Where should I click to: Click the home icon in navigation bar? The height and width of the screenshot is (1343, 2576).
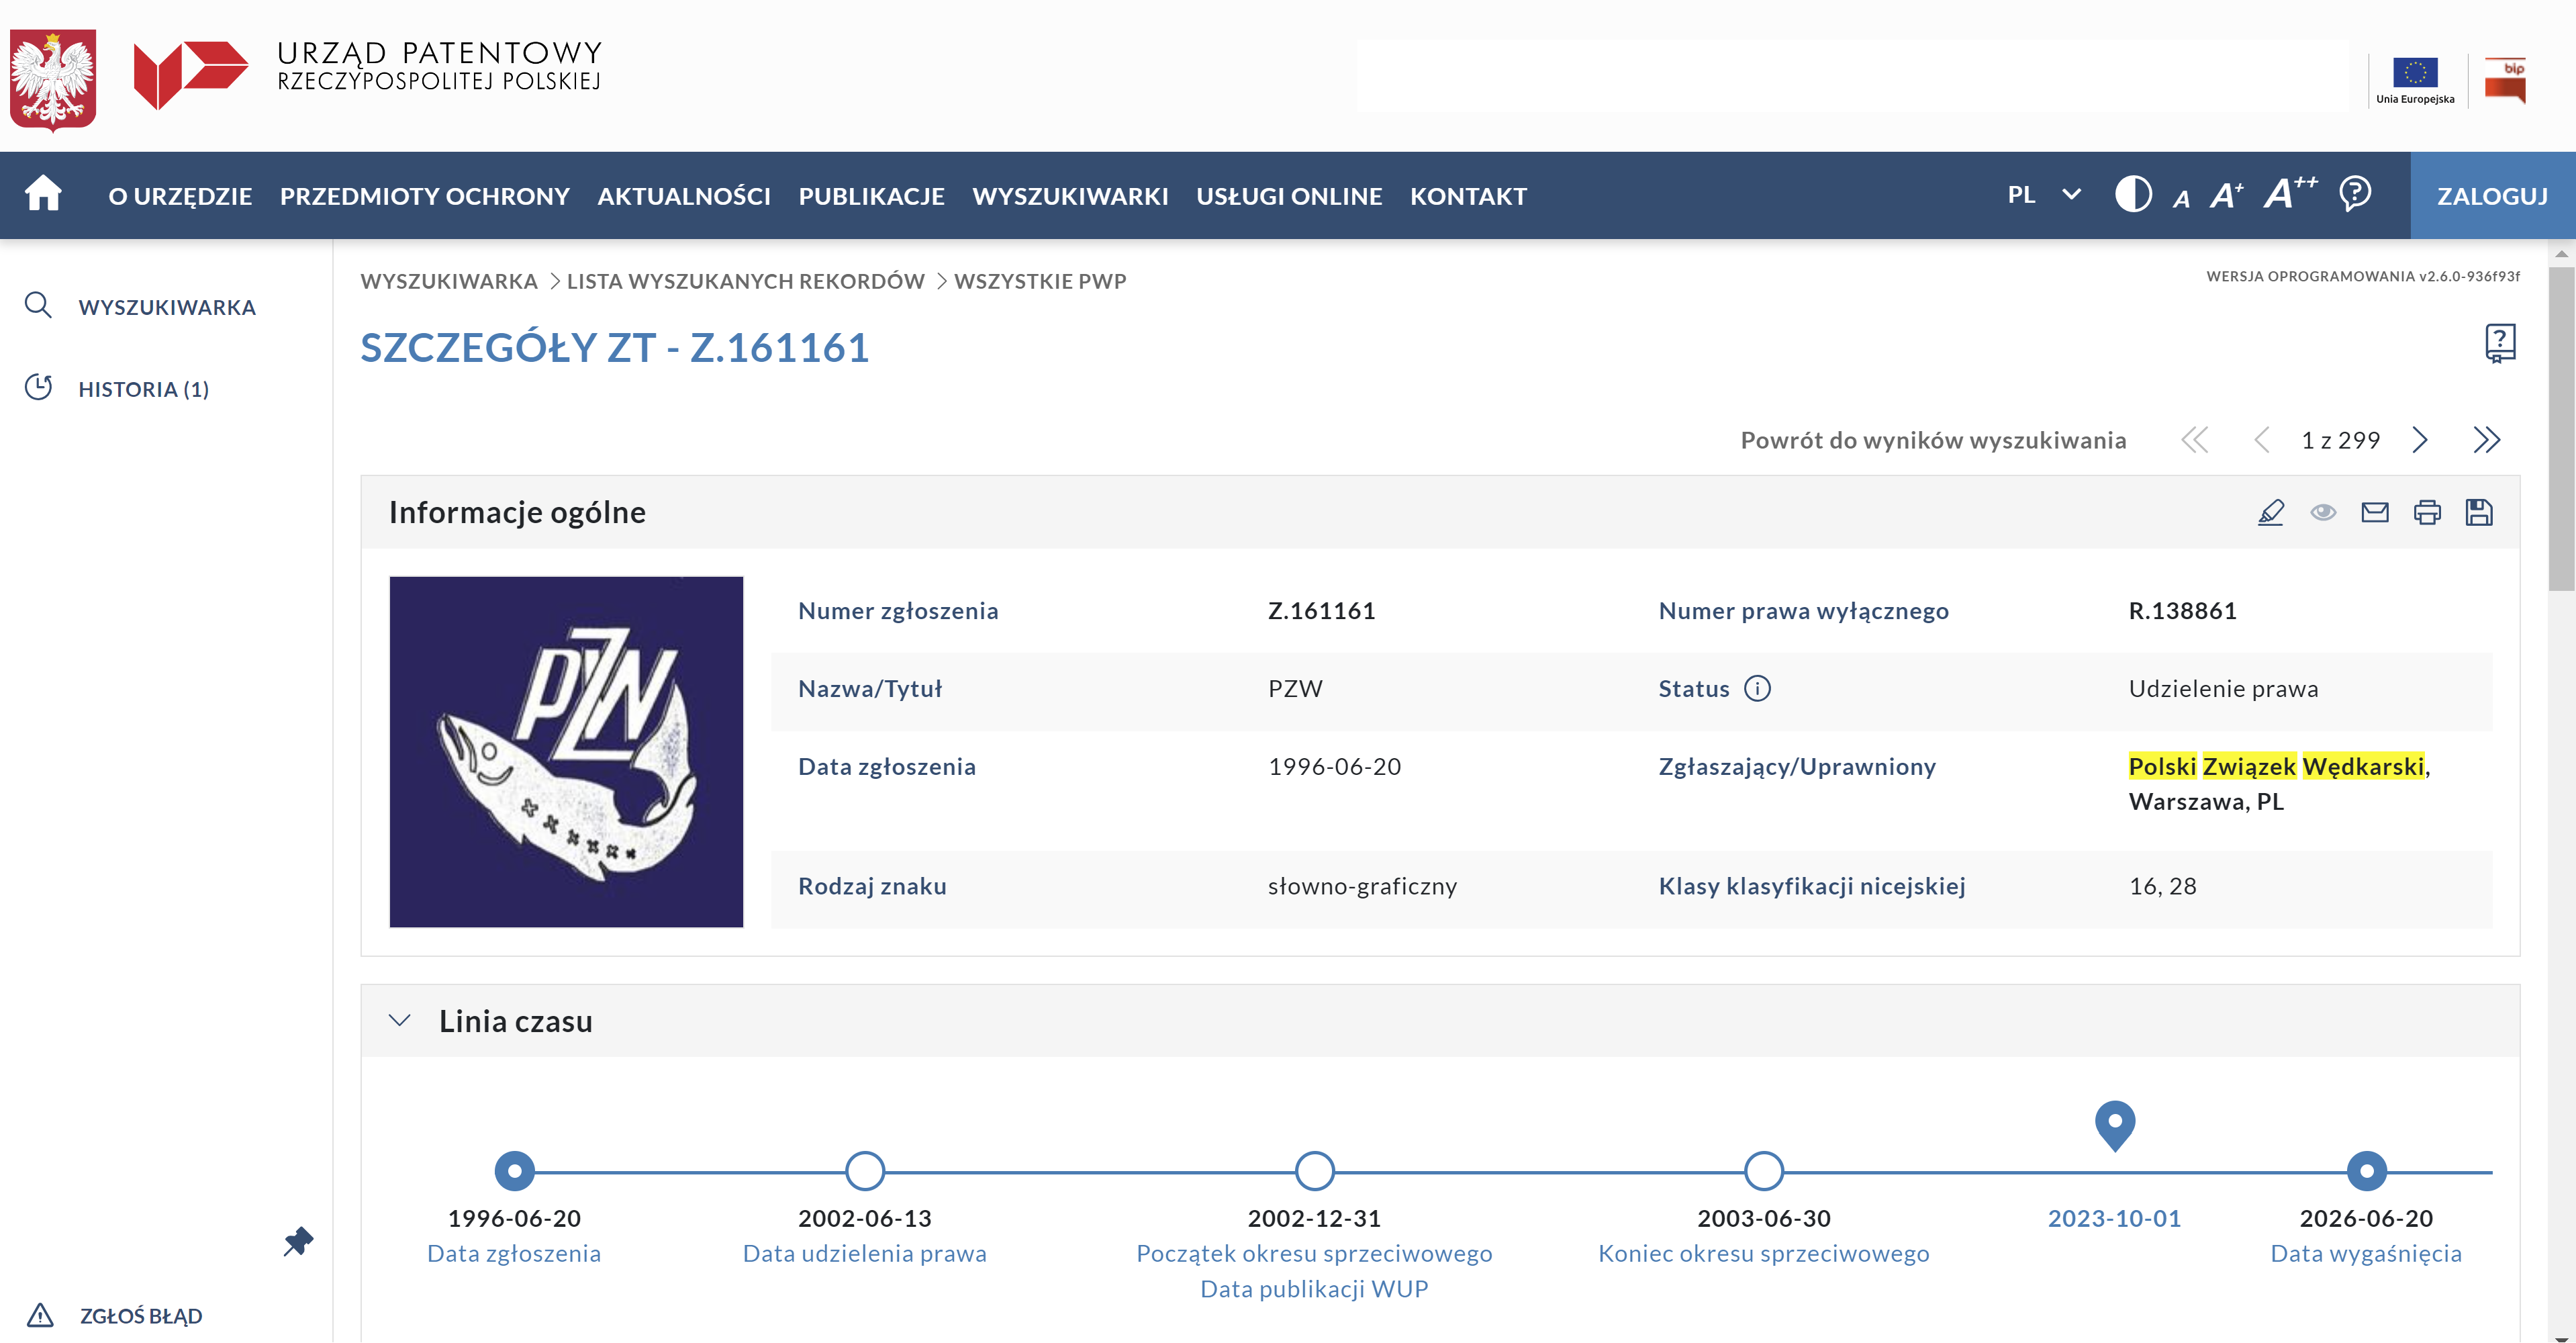[x=43, y=194]
